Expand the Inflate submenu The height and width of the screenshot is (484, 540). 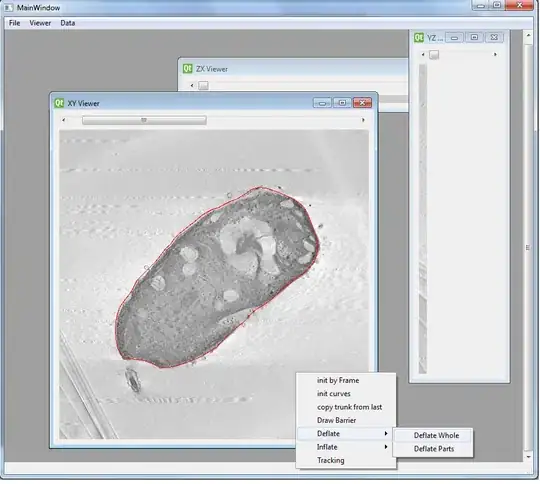point(346,447)
